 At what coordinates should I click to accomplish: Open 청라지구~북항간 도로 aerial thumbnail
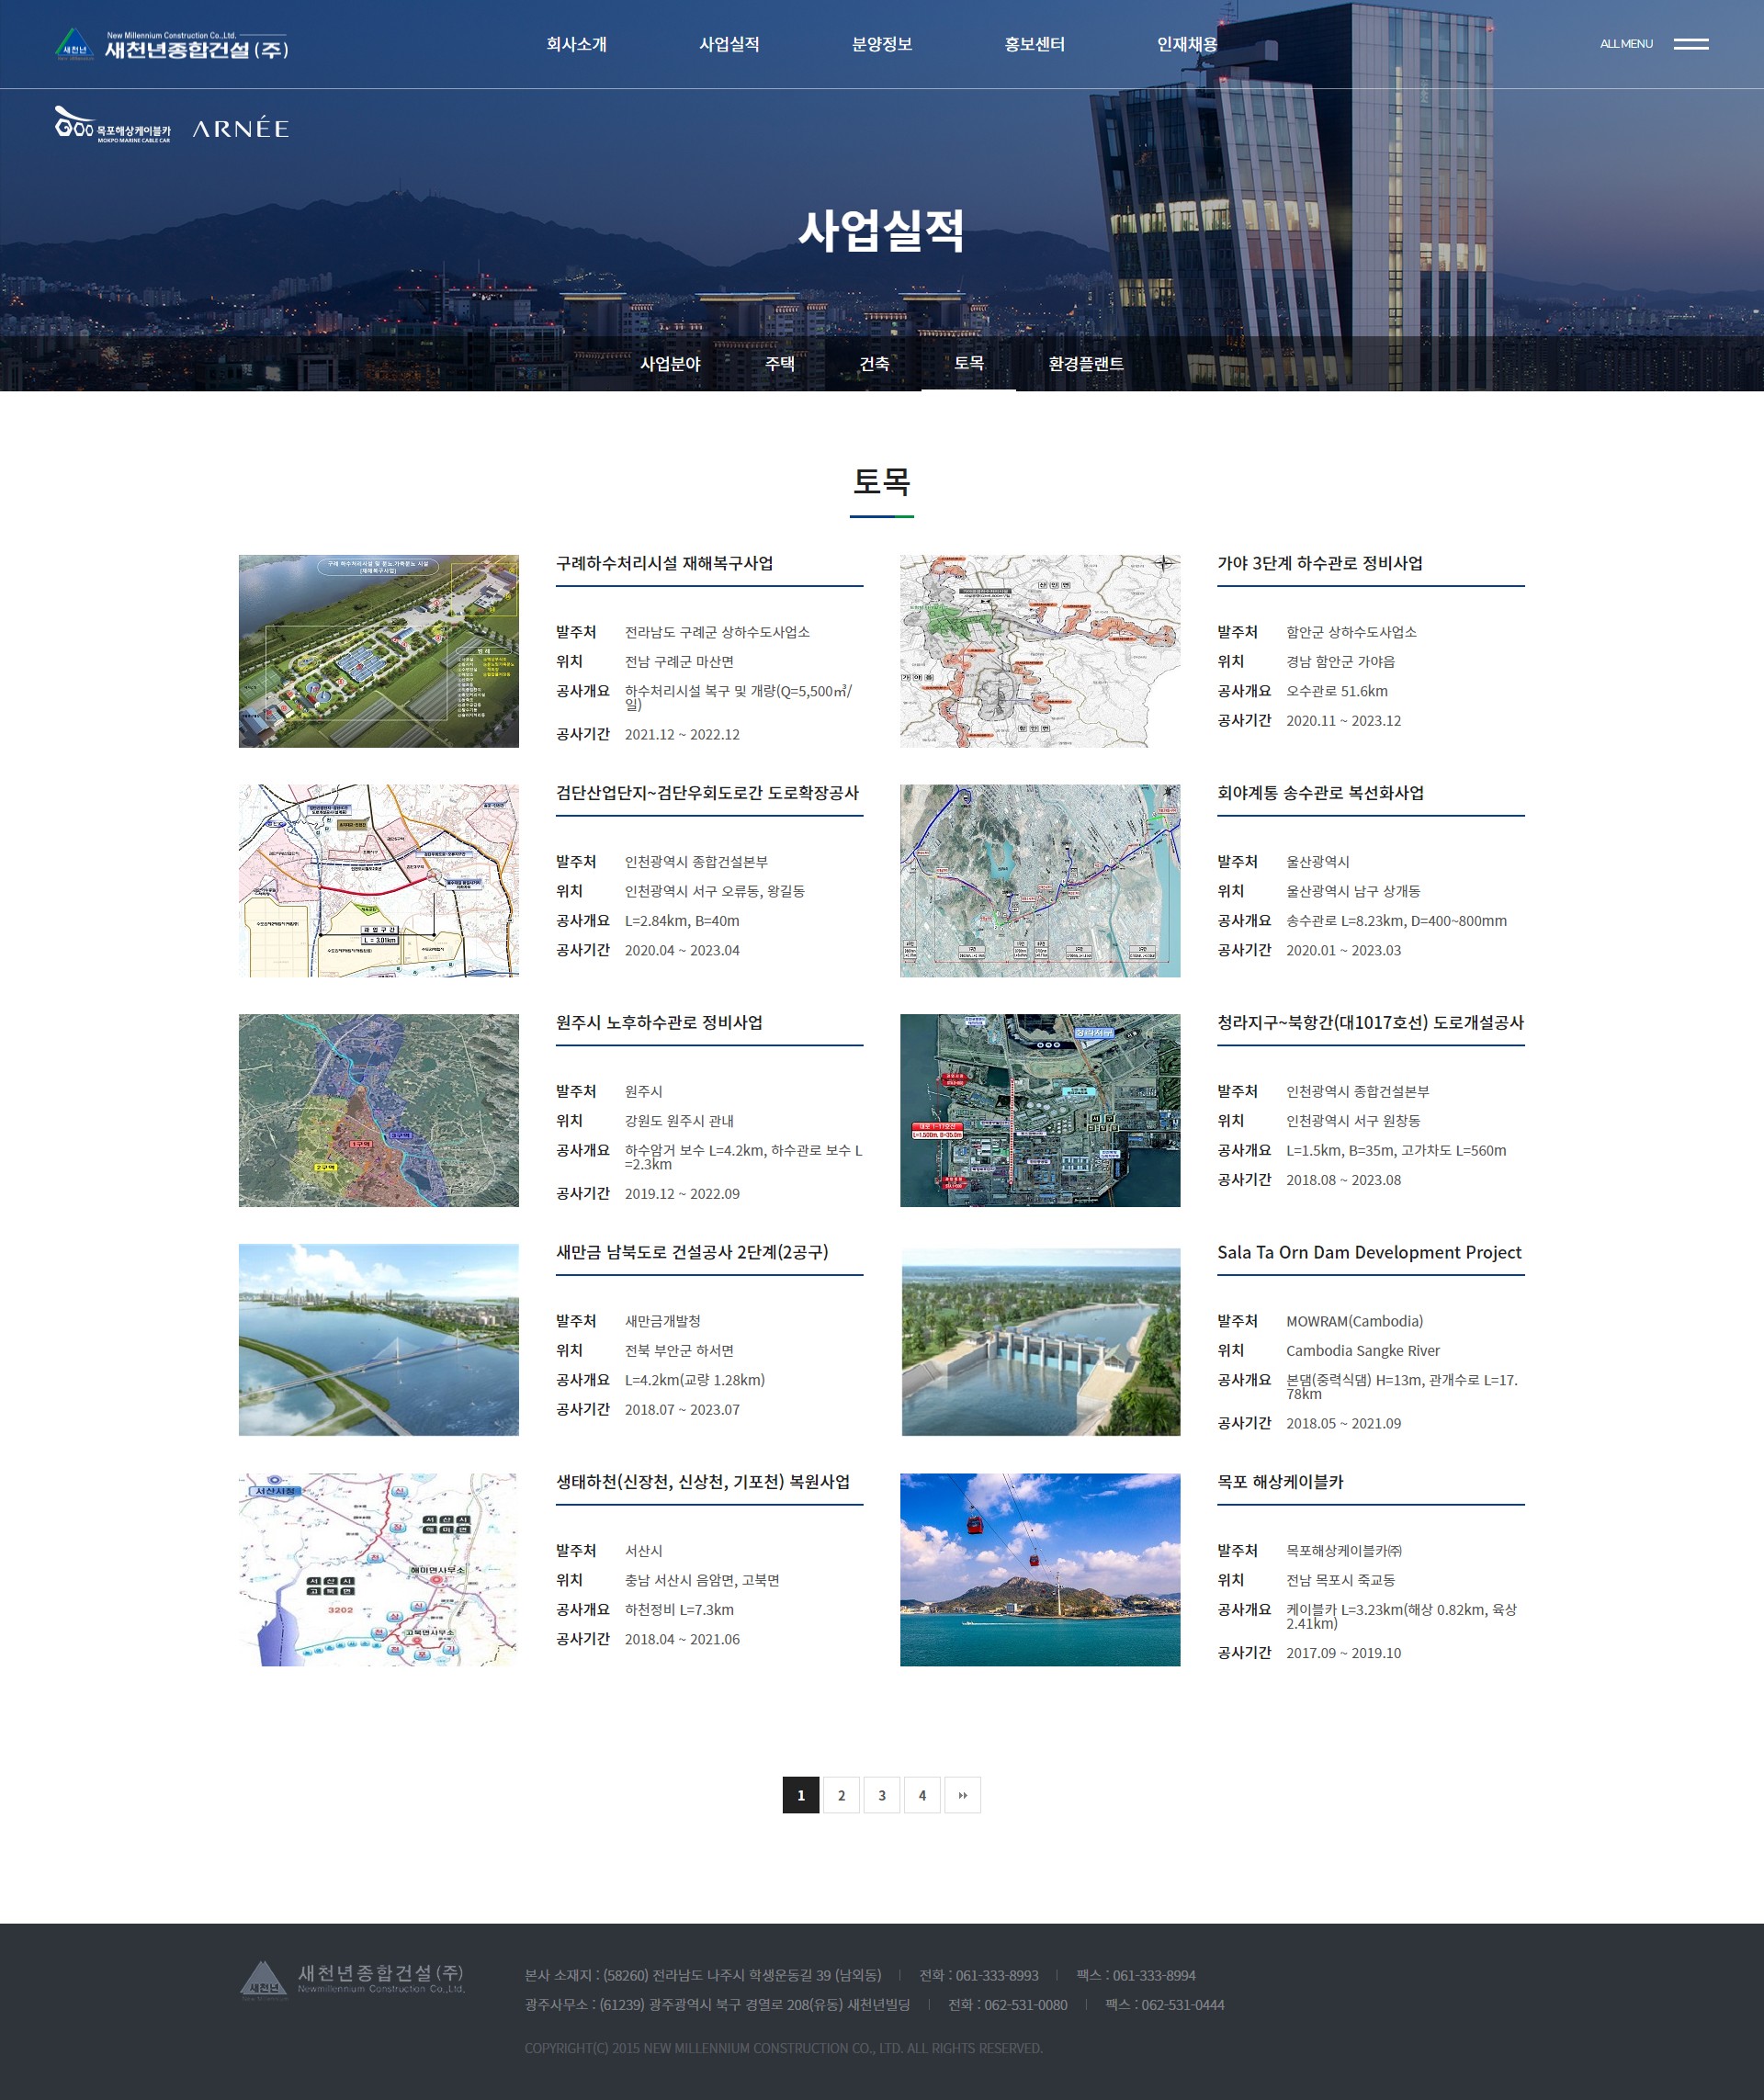coord(1040,1111)
